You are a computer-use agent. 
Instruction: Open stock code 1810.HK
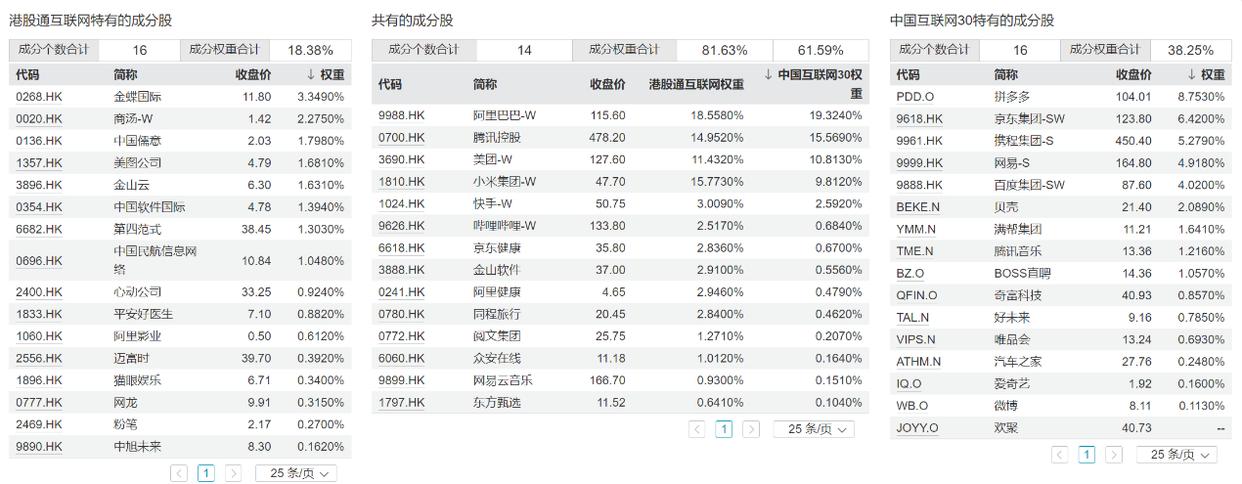point(401,182)
